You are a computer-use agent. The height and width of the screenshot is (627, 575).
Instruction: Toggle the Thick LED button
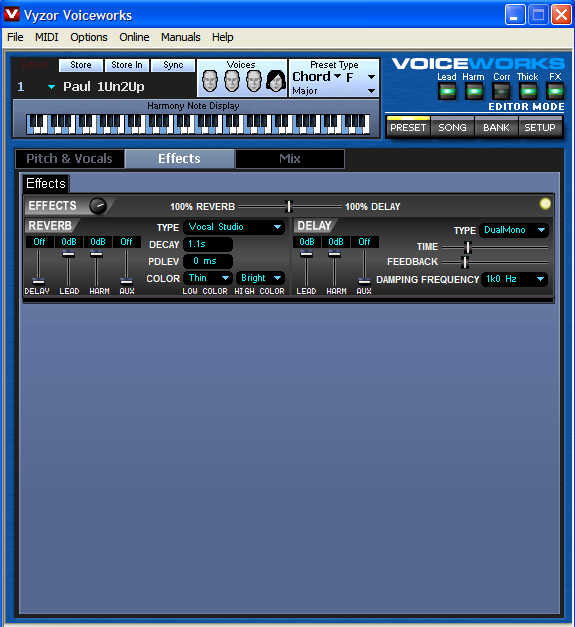click(x=528, y=92)
